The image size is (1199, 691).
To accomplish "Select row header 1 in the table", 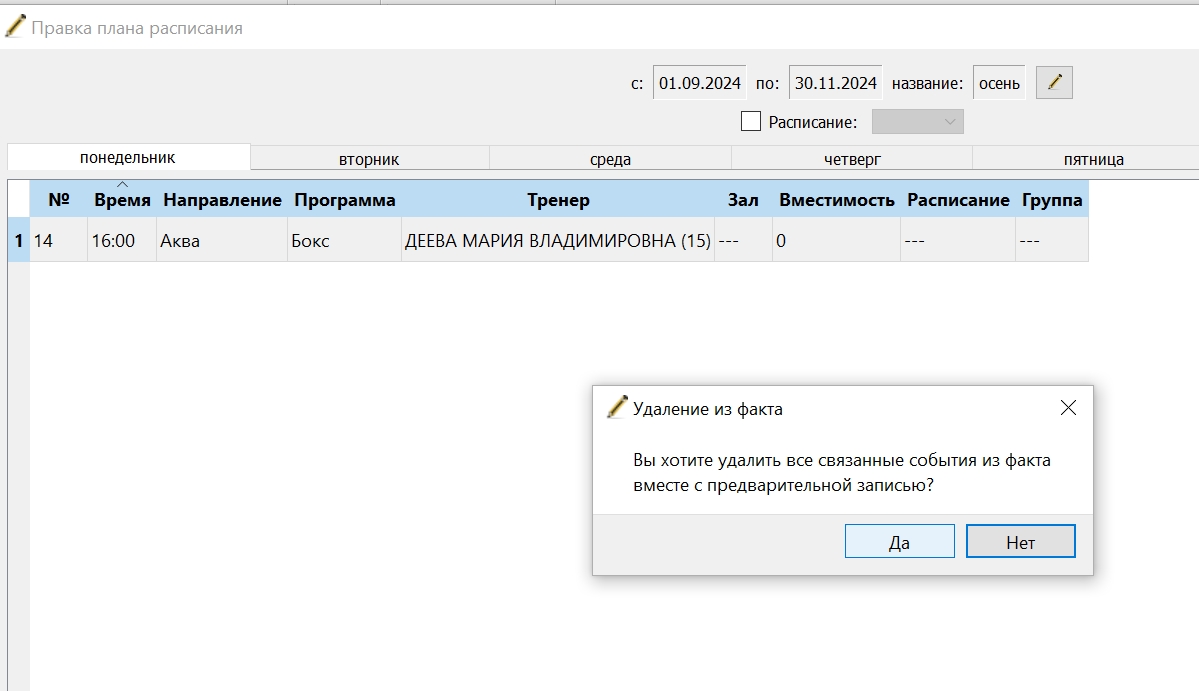I will [x=18, y=240].
